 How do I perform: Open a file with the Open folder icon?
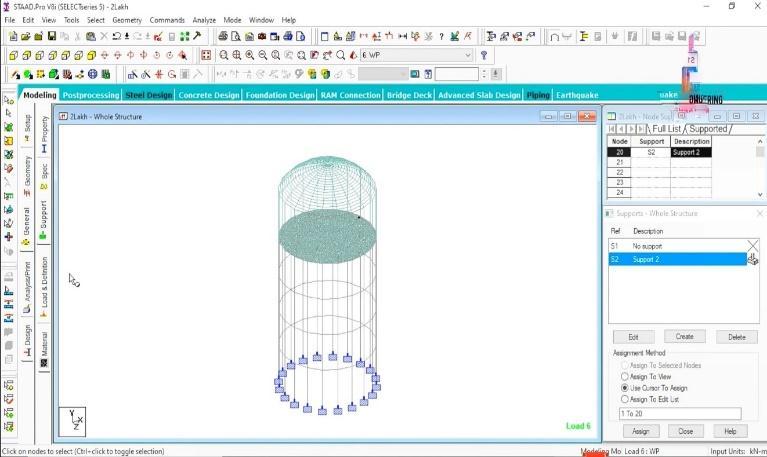tap(26, 36)
